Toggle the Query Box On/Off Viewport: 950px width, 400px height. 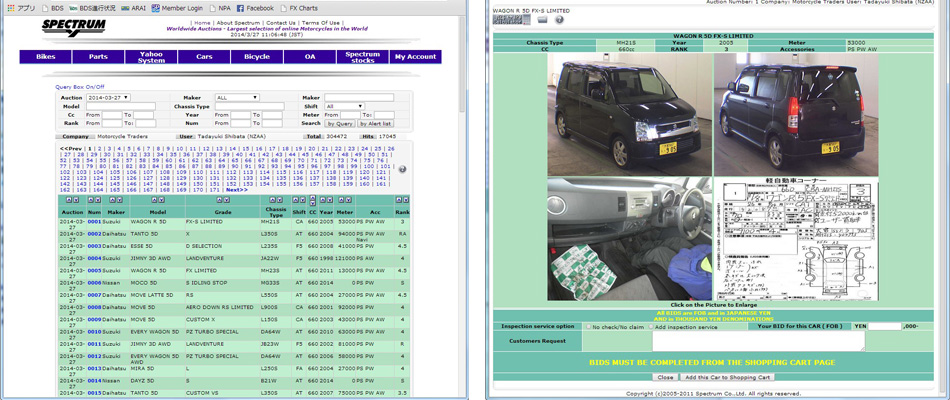pyautogui.click(x=79, y=87)
